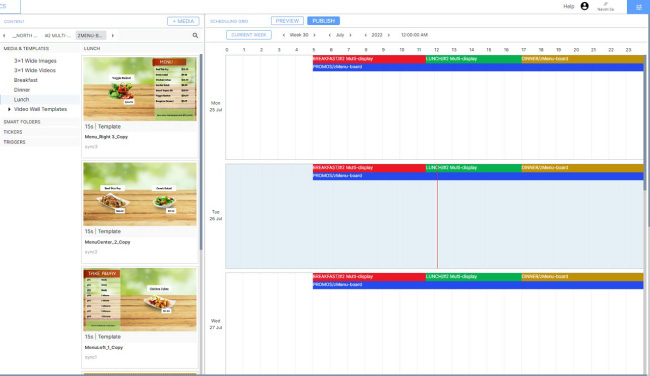This screenshot has height=376, width=650.
Task: Open the Help link
Action: tap(569, 6)
